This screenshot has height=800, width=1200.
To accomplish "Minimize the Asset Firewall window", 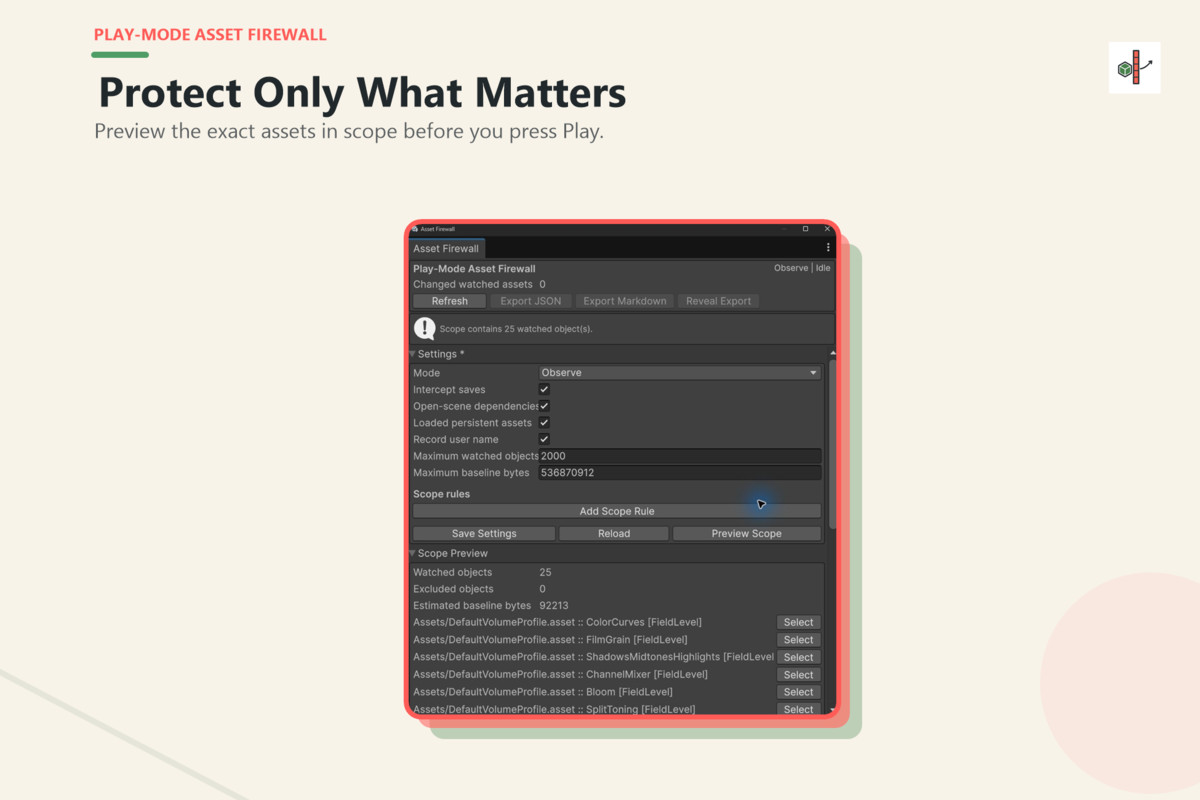I will (783, 229).
